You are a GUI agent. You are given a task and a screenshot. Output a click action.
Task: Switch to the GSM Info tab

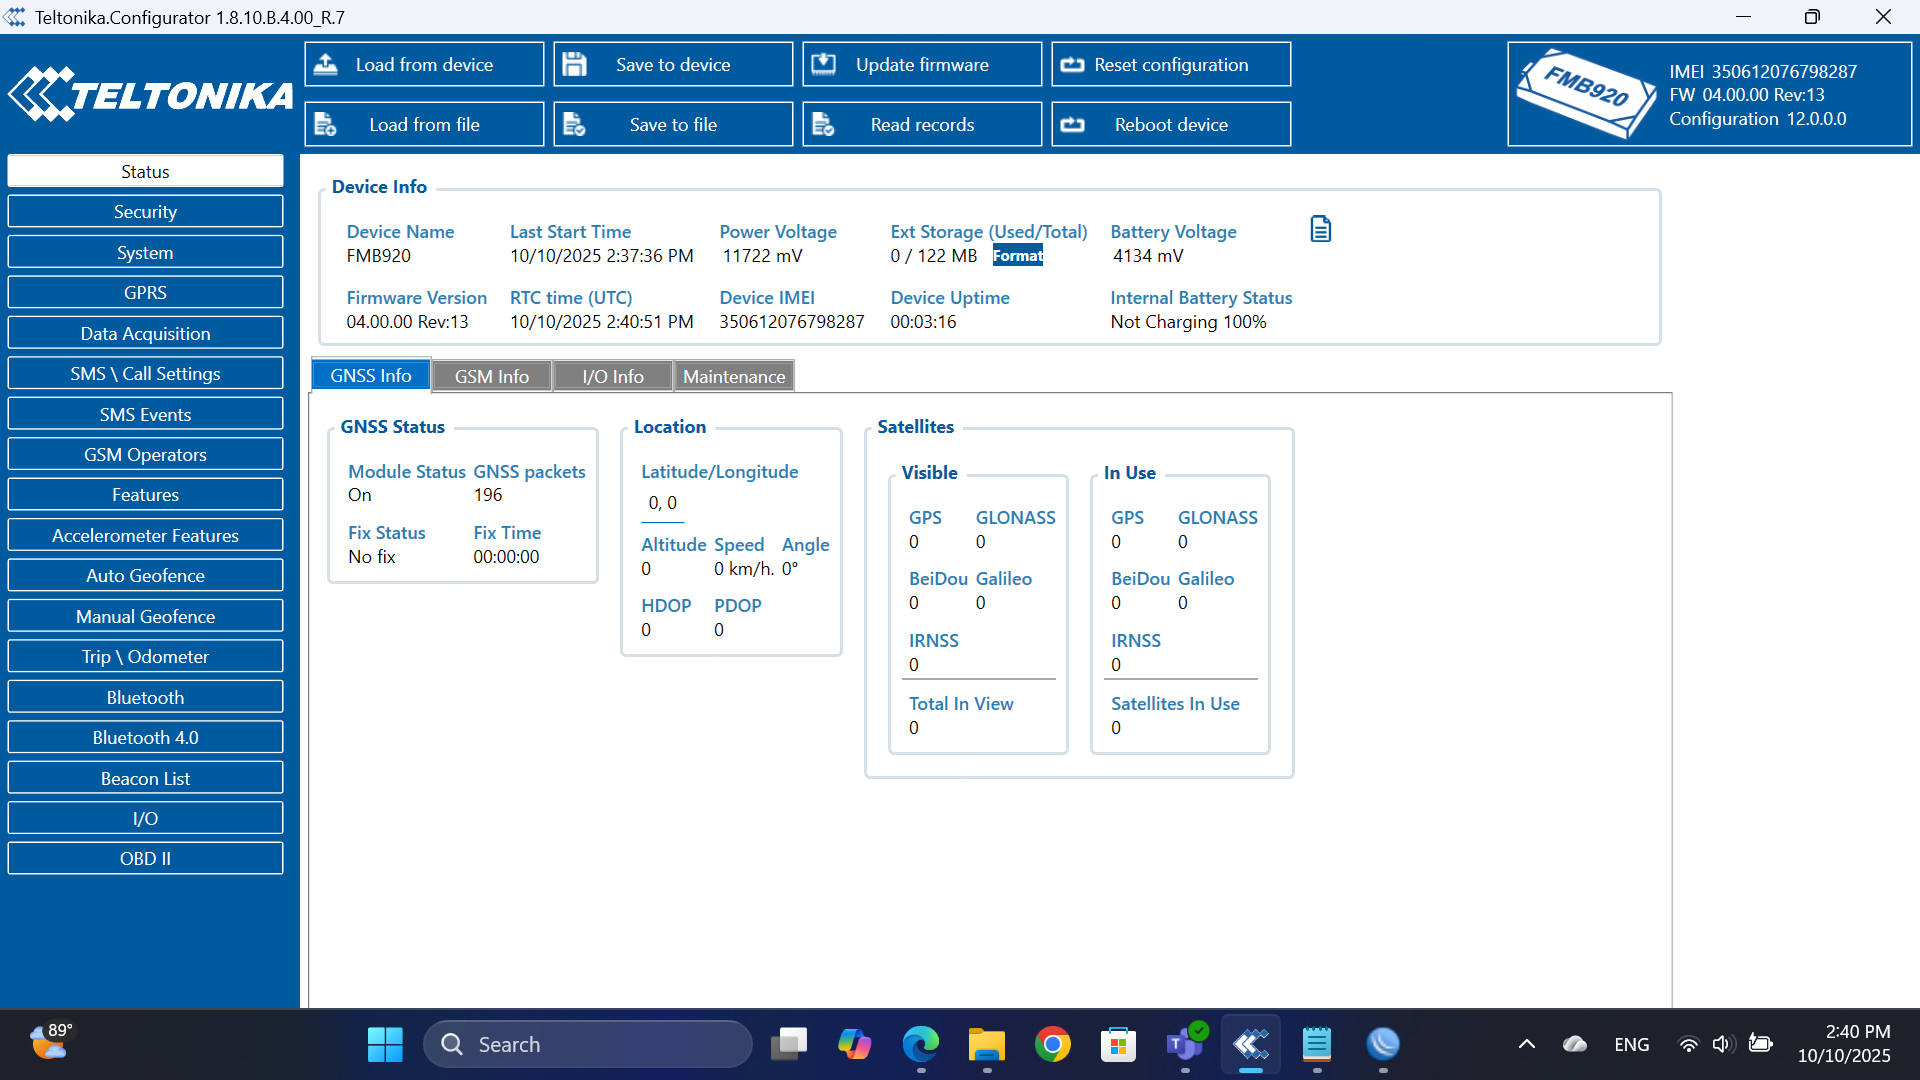coord(491,376)
